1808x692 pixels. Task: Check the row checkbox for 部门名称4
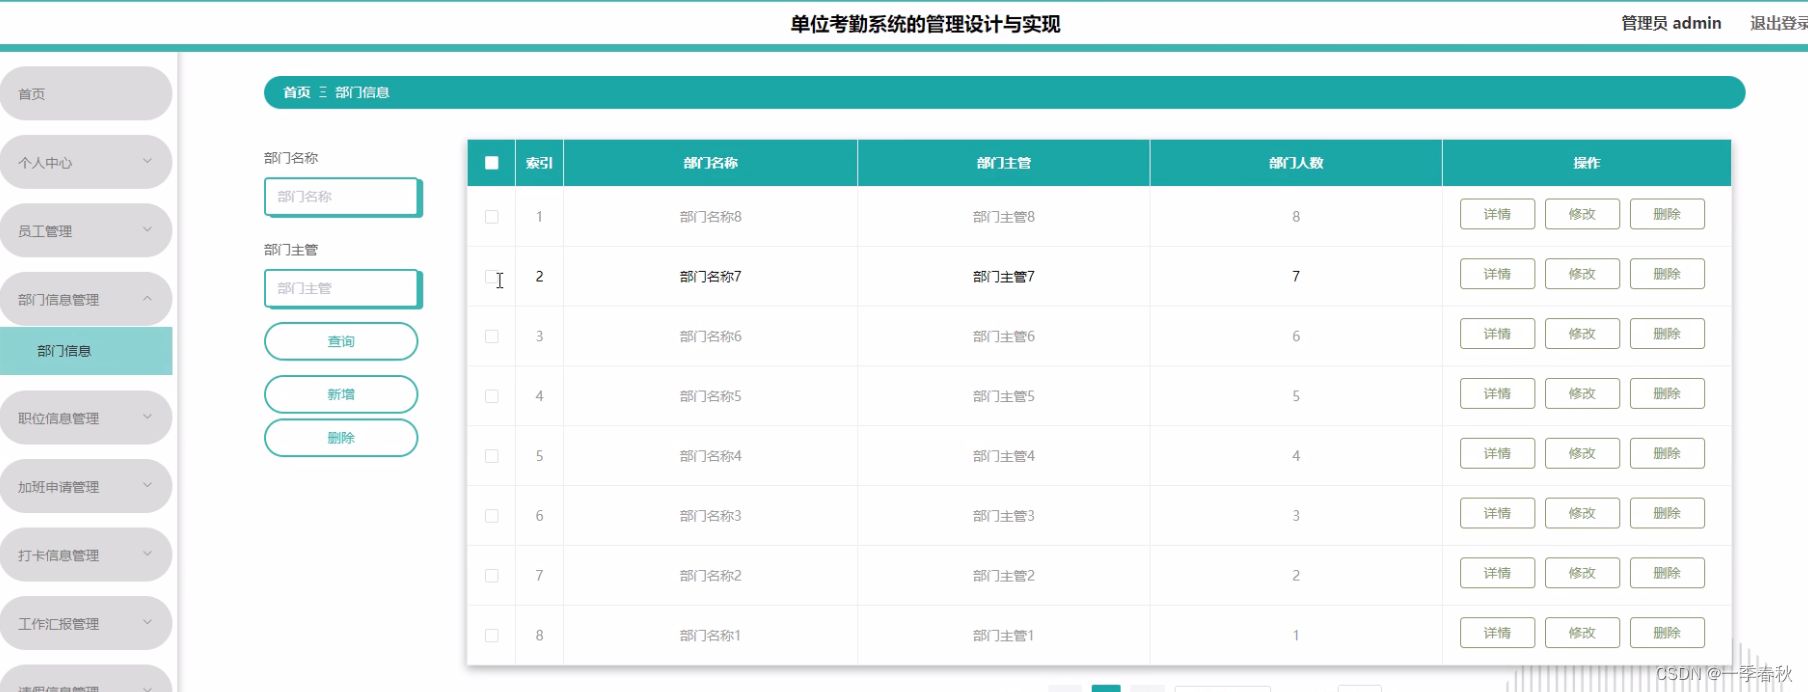coord(491,456)
